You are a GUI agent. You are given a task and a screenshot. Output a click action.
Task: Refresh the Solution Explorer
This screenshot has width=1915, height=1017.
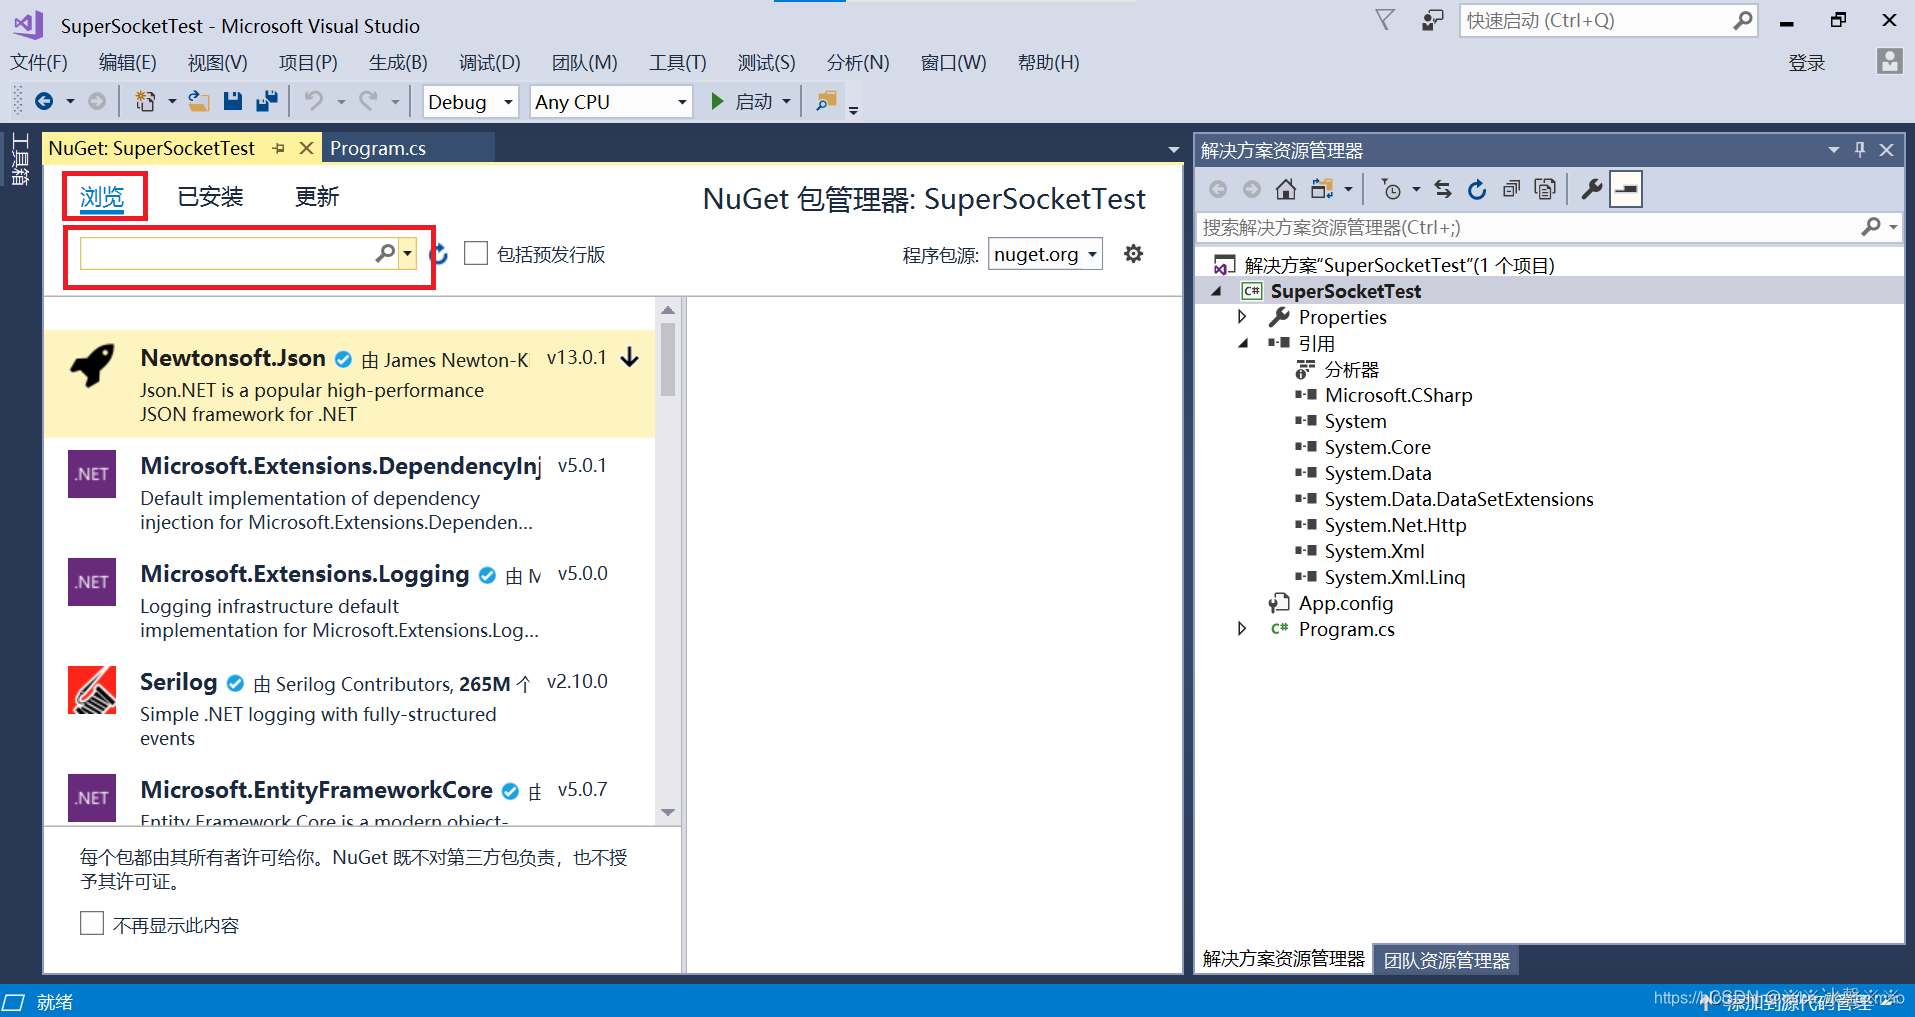click(1477, 188)
